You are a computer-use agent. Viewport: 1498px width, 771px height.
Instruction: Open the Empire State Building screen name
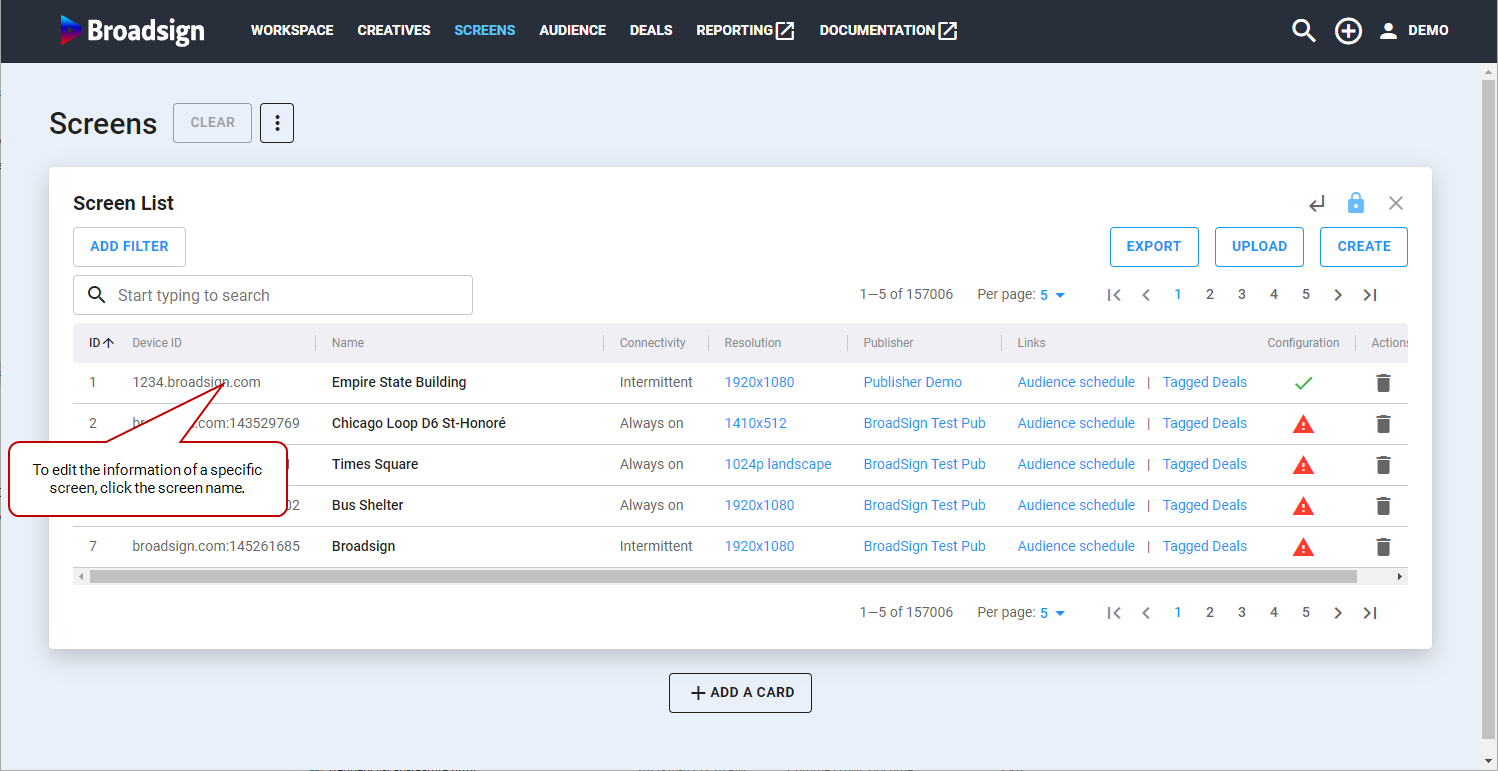[x=399, y=383]
